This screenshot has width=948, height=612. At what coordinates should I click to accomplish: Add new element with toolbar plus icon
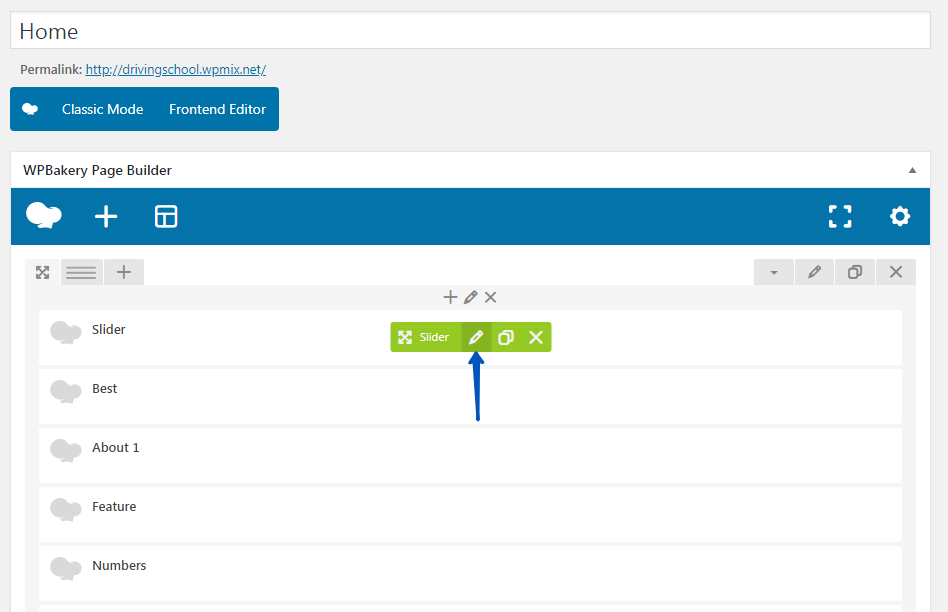[x=106, y=216]
